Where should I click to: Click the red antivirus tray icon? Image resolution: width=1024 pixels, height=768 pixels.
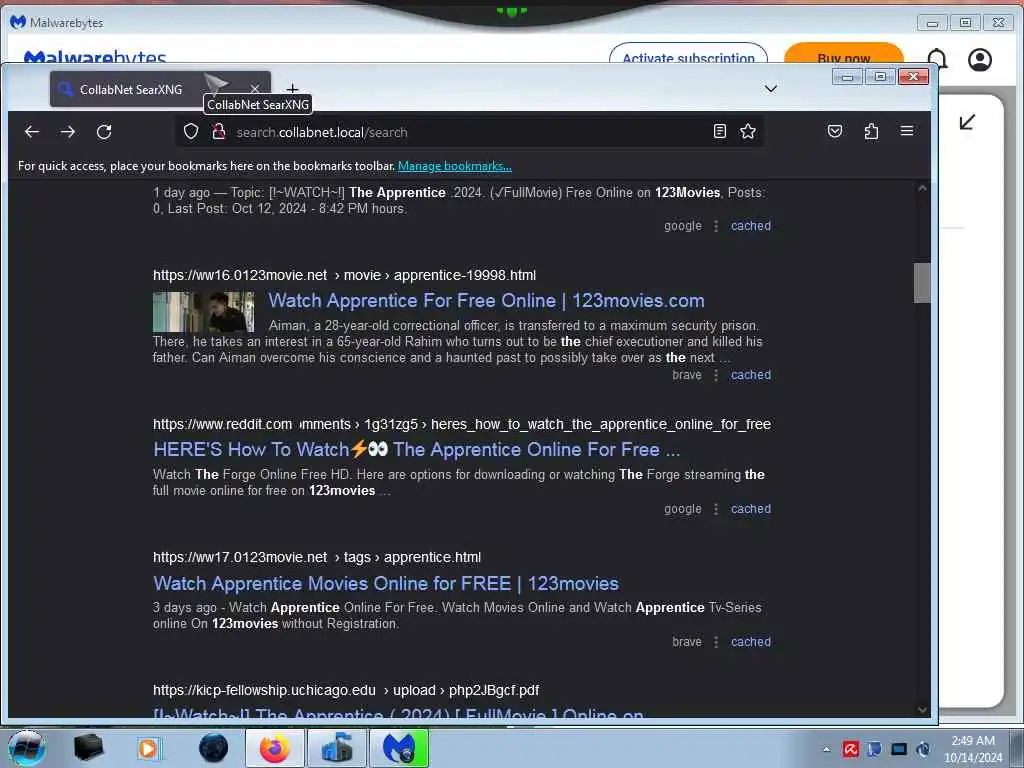point(850,749)
